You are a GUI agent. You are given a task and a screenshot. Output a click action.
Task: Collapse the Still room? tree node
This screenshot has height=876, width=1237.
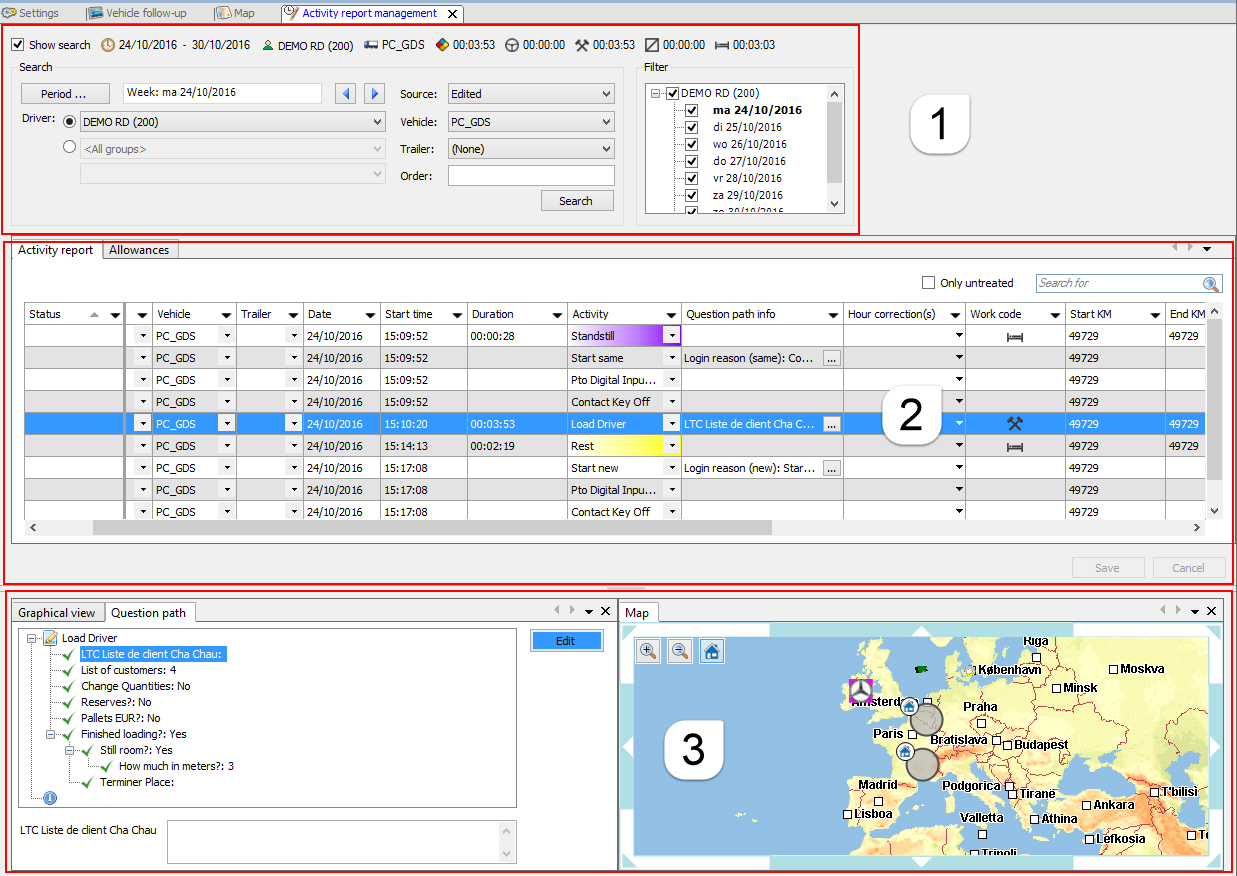pyautogui.click(x=70, y=750)
